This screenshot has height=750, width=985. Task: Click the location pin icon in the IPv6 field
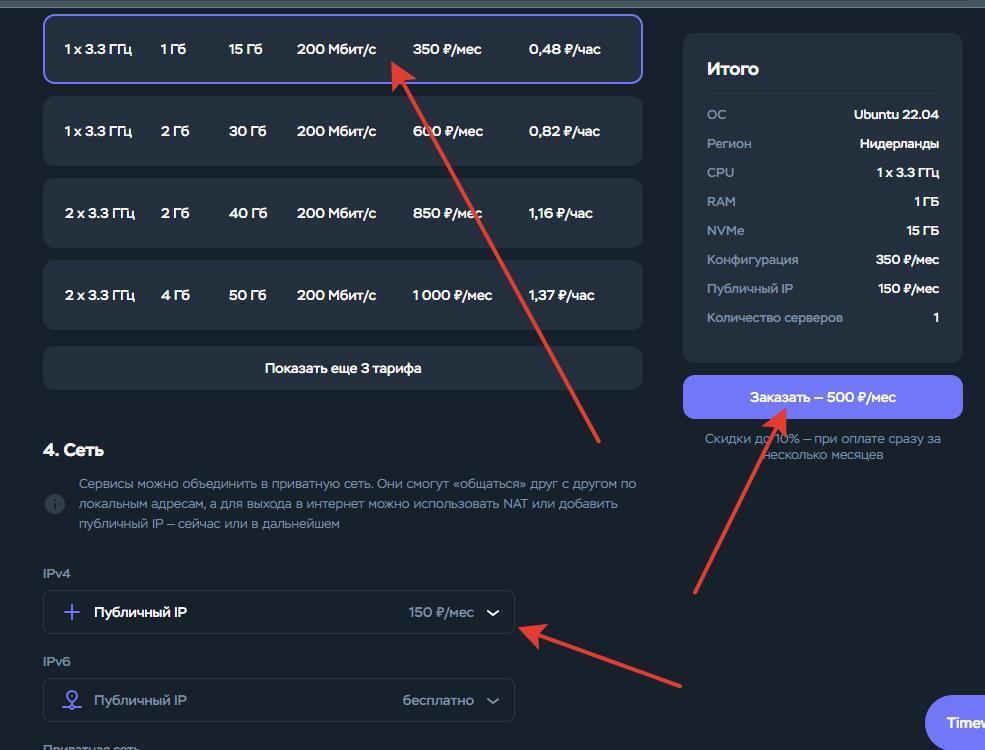pos(72,700)
